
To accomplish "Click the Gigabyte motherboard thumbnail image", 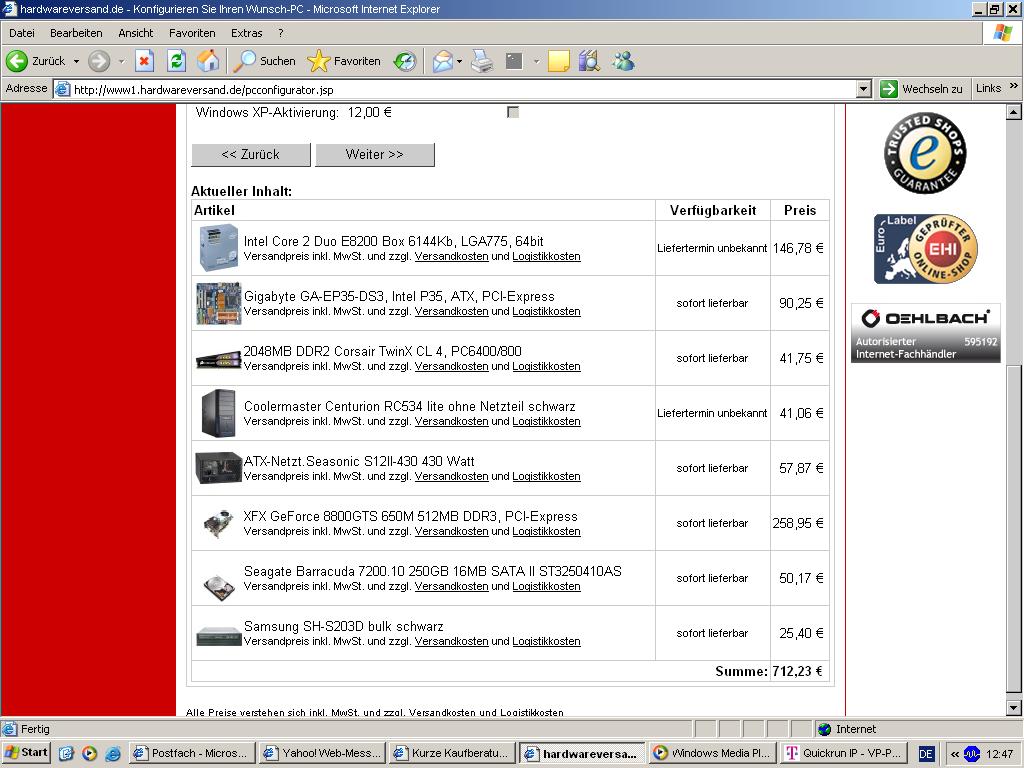I will pos(219,303).
